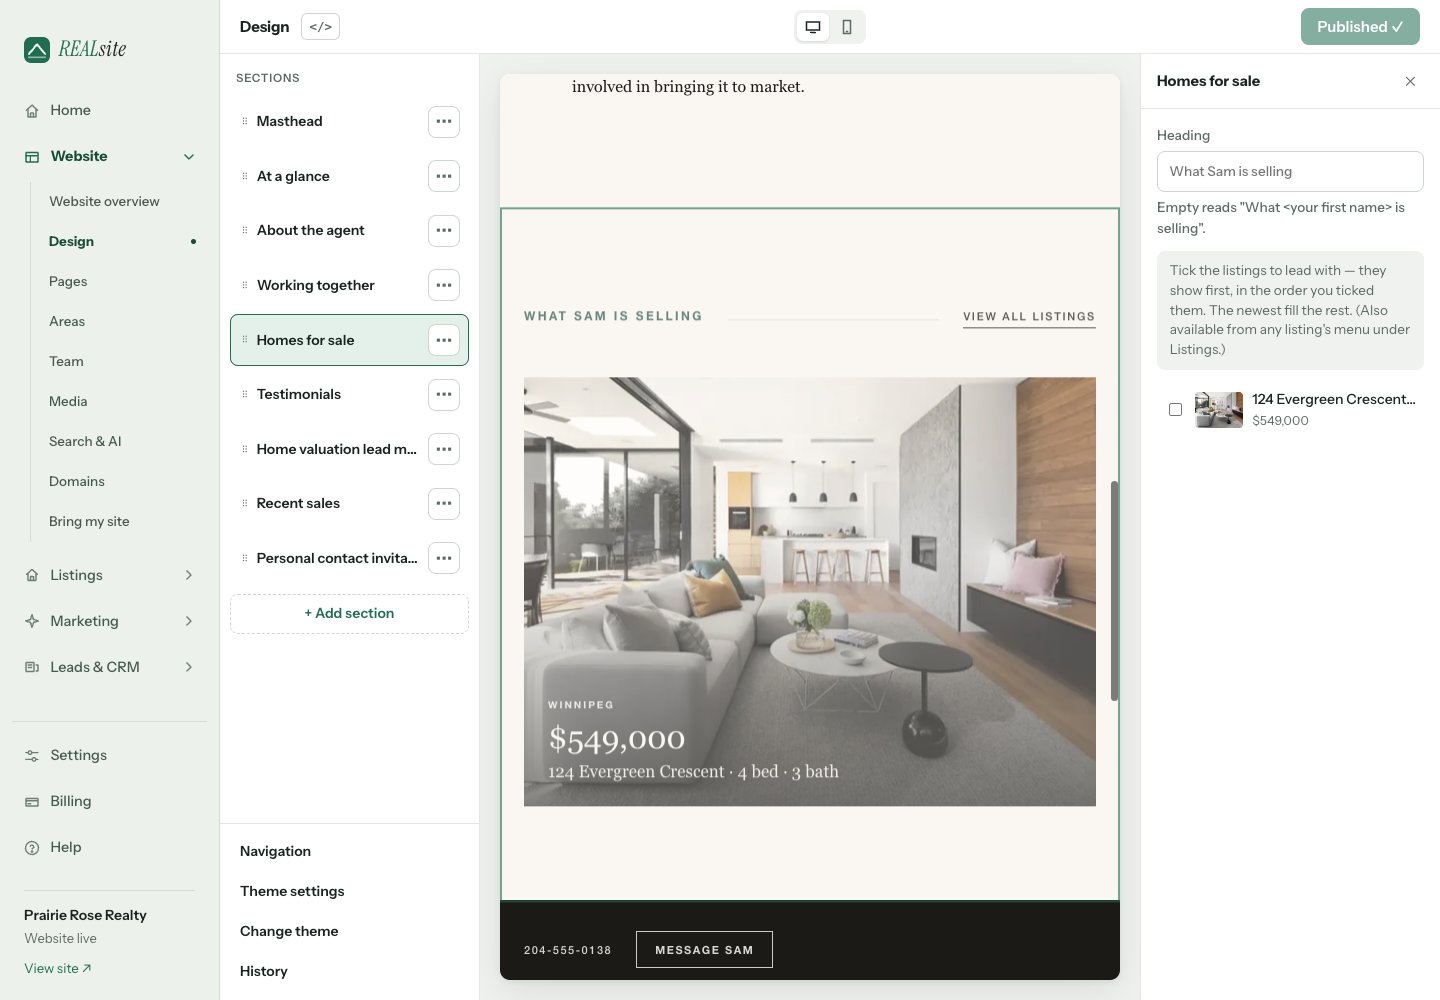
Task: Open options menu for At a glance section
Action: (444, 176)
